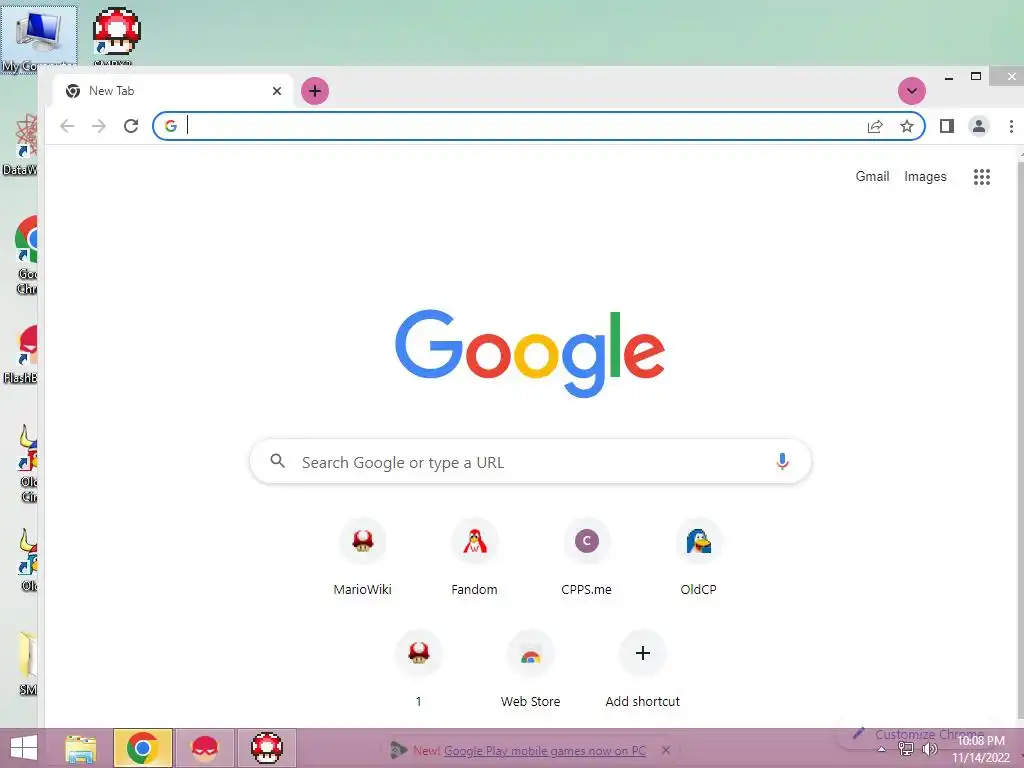Open the CPPS.me shortcut

pyautogui.click(x=586, y=556)
